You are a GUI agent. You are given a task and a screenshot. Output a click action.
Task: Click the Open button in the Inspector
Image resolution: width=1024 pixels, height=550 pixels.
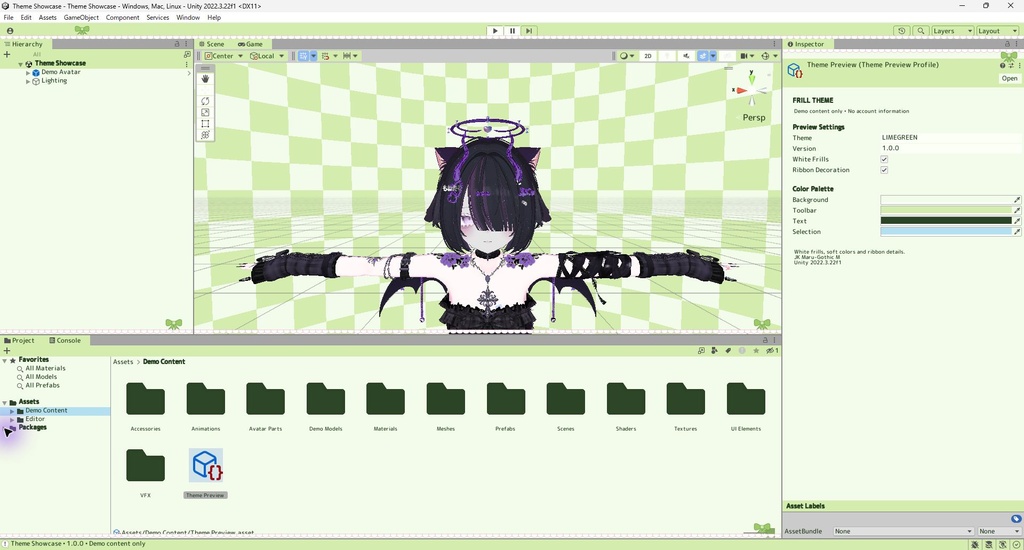tap(1009, 78)
